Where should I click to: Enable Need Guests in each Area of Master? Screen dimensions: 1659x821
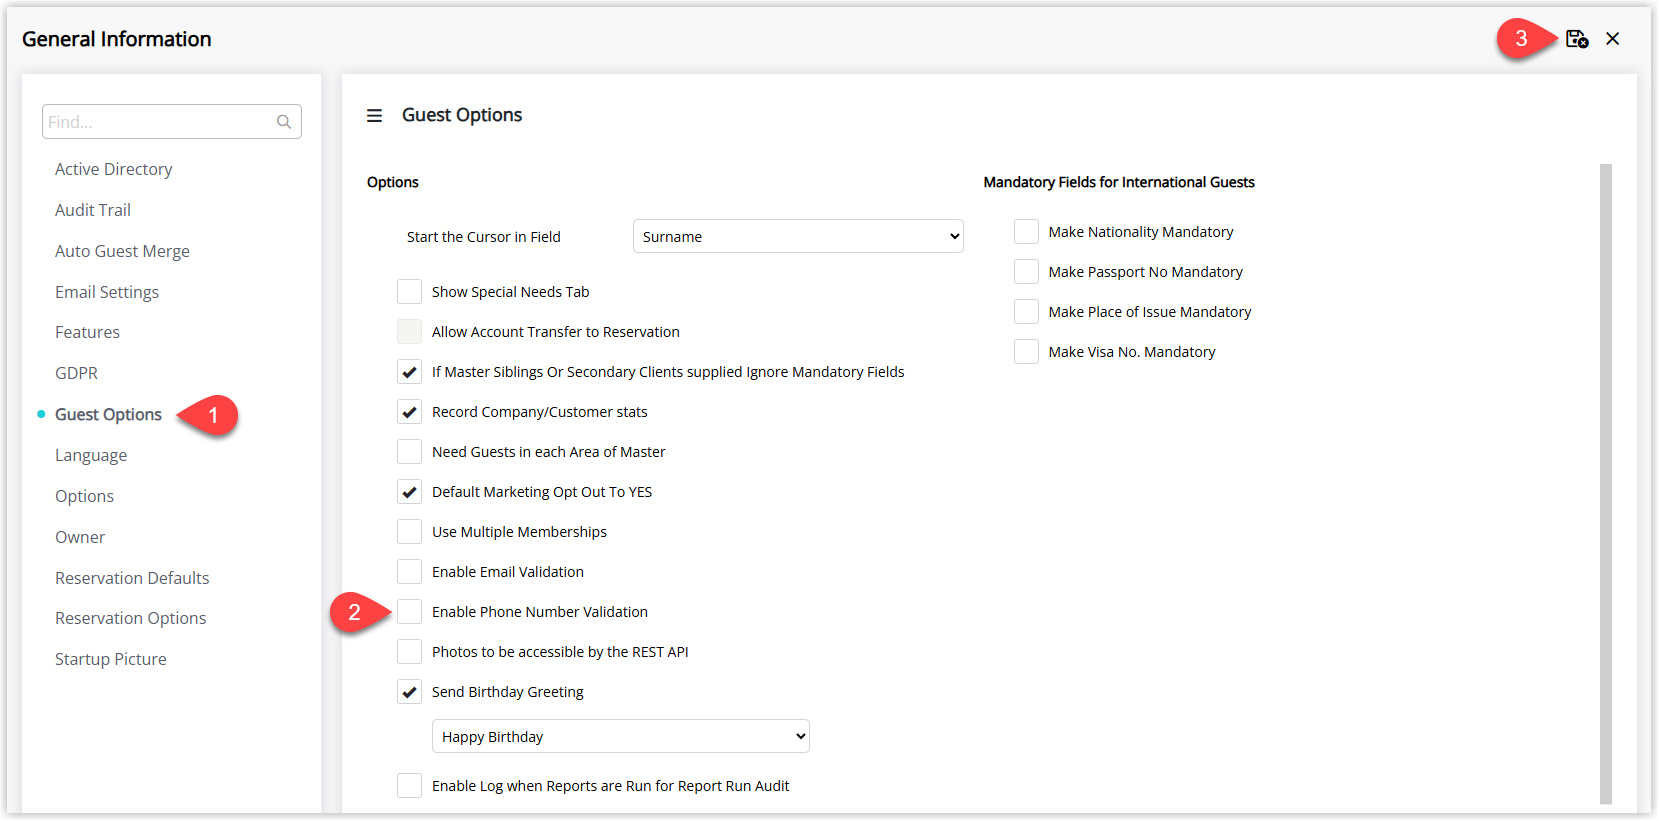point(409,452)
